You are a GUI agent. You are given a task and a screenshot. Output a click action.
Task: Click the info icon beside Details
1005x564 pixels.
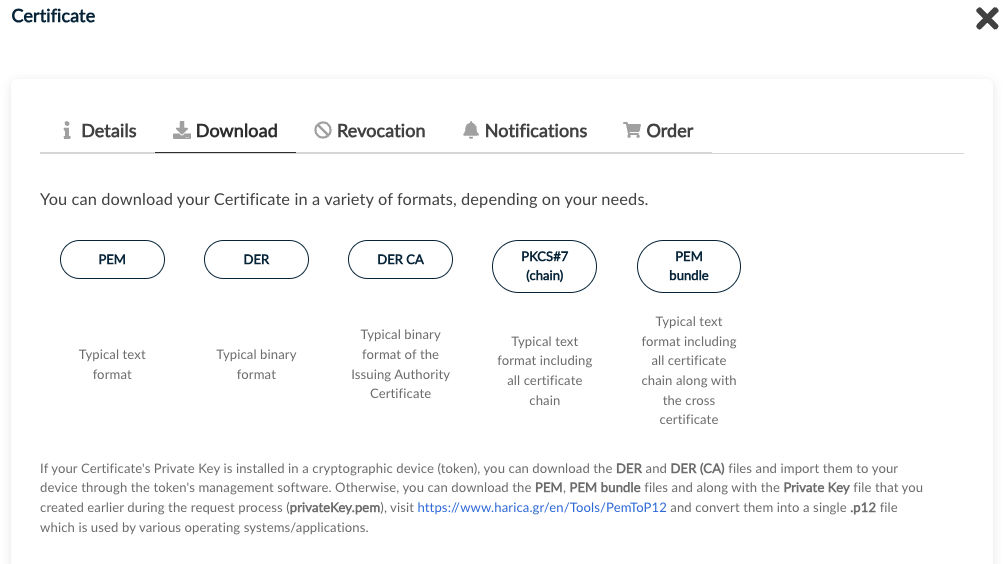67,131
